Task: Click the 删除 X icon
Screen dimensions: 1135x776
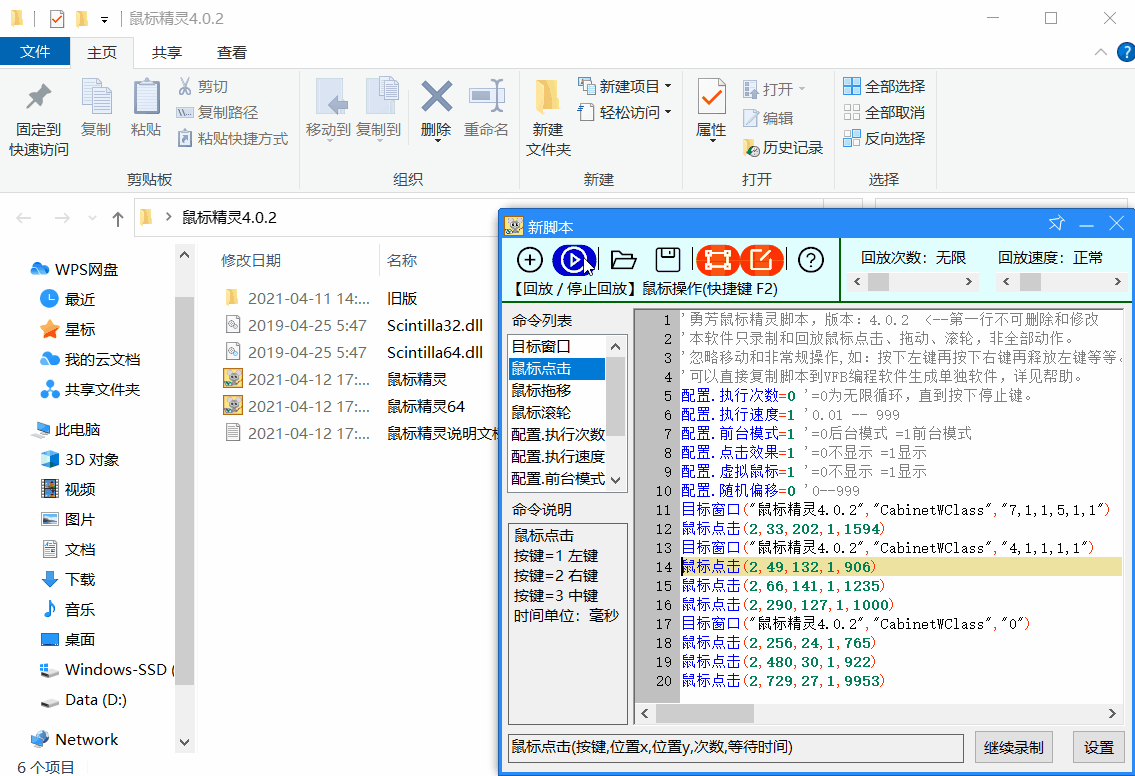Action: [436, 97]
